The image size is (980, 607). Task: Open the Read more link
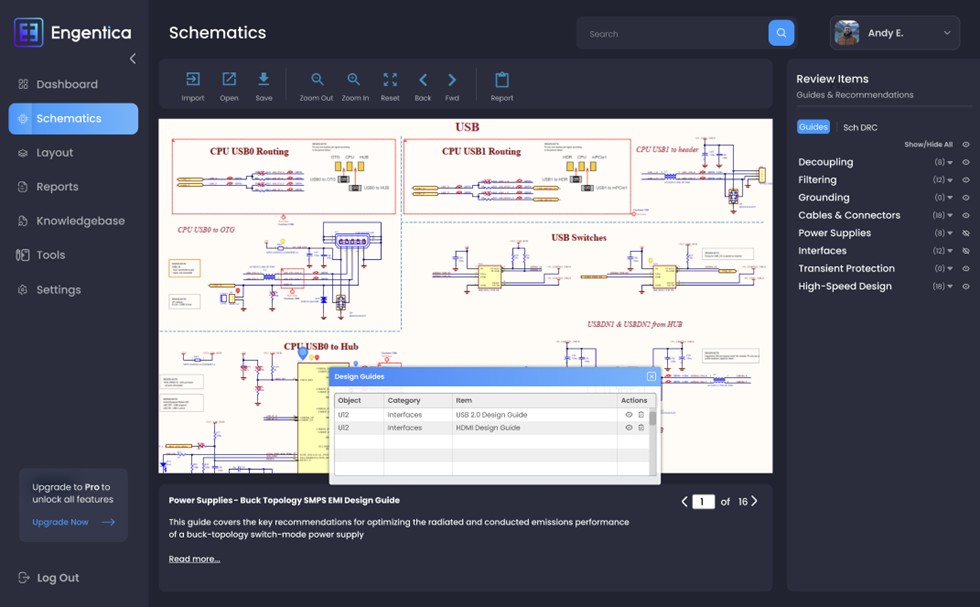click(194, 559)
